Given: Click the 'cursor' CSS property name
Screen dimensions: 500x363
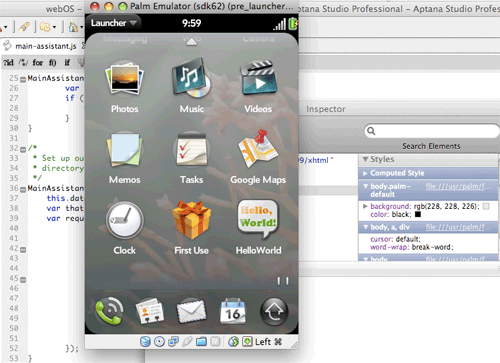Looking at the screenshot, I should coord(381,239).
